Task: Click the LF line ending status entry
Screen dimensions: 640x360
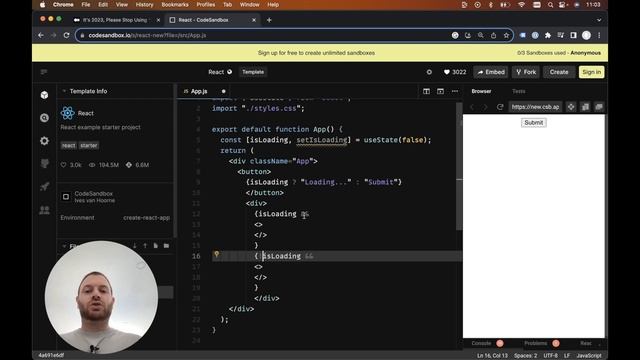Action: click(x=567, y=356)
